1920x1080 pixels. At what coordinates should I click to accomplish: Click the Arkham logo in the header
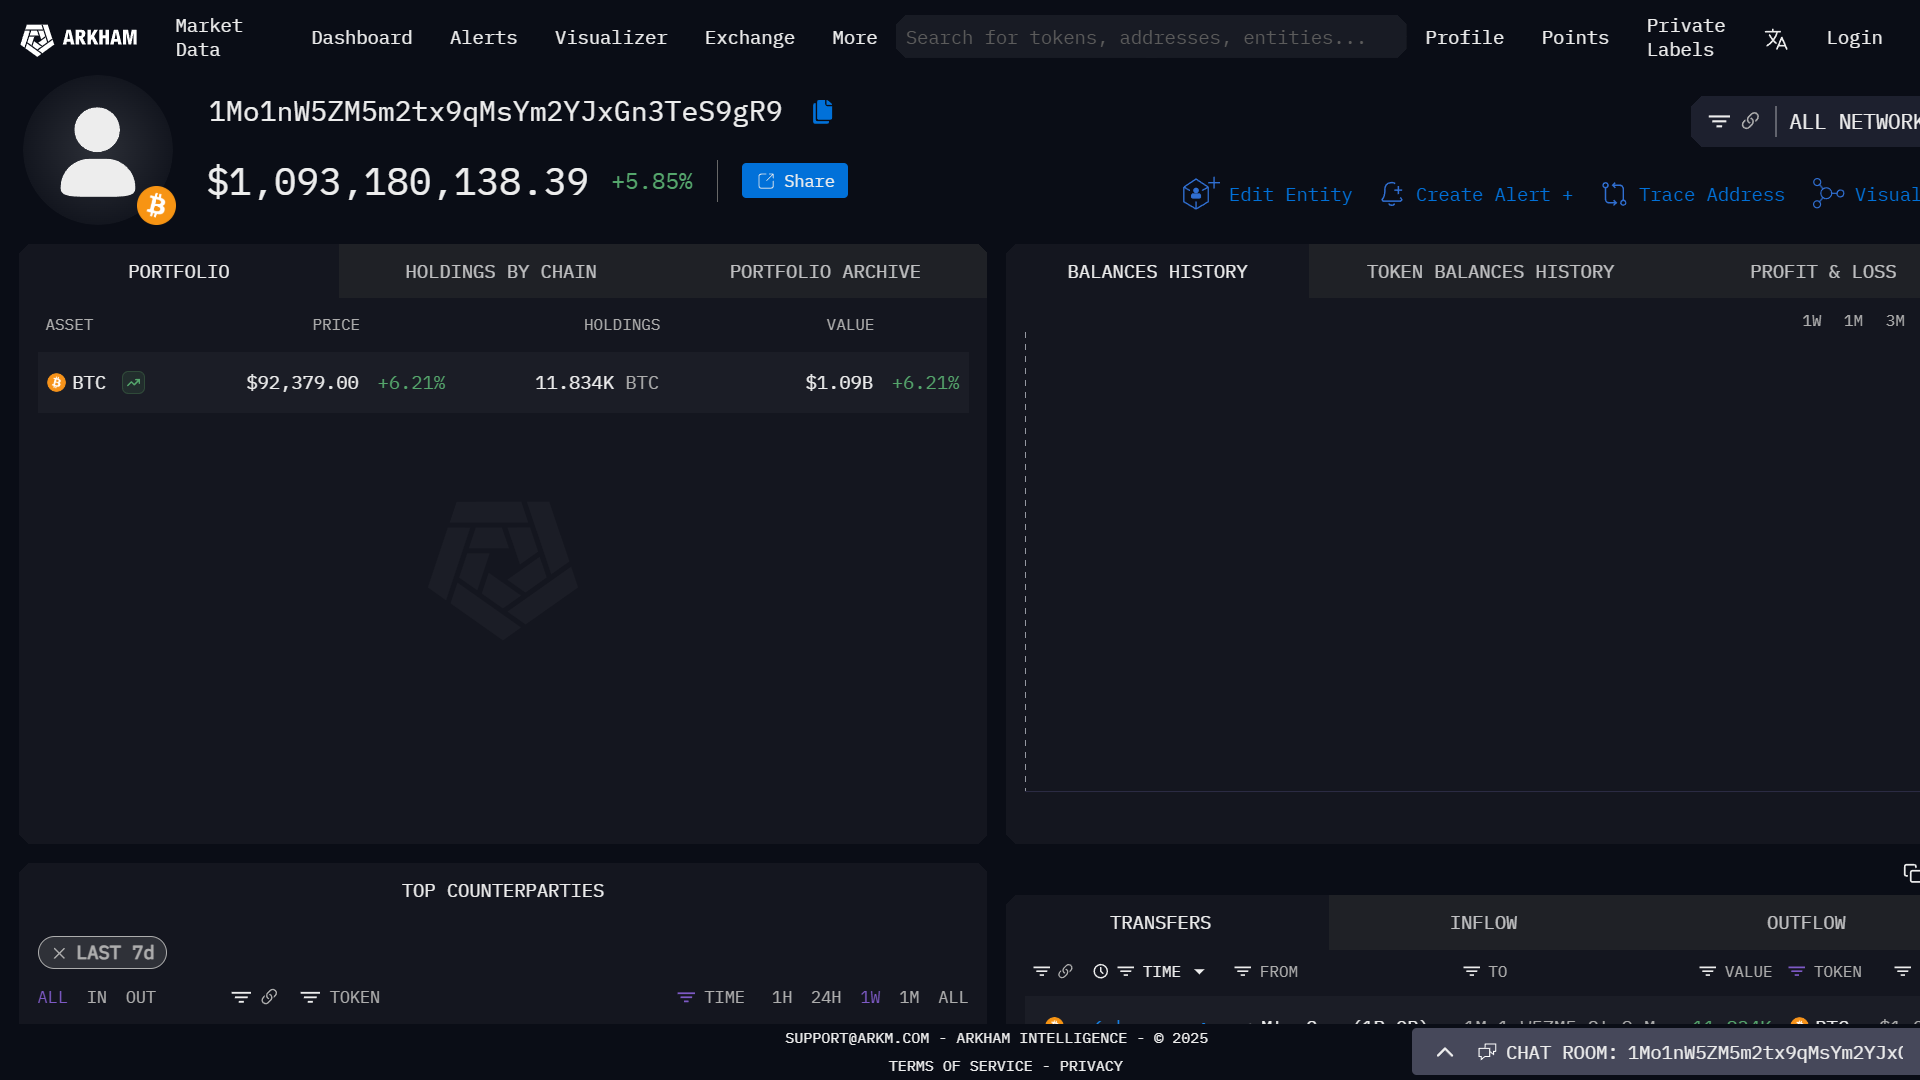(x=79, y=38)
